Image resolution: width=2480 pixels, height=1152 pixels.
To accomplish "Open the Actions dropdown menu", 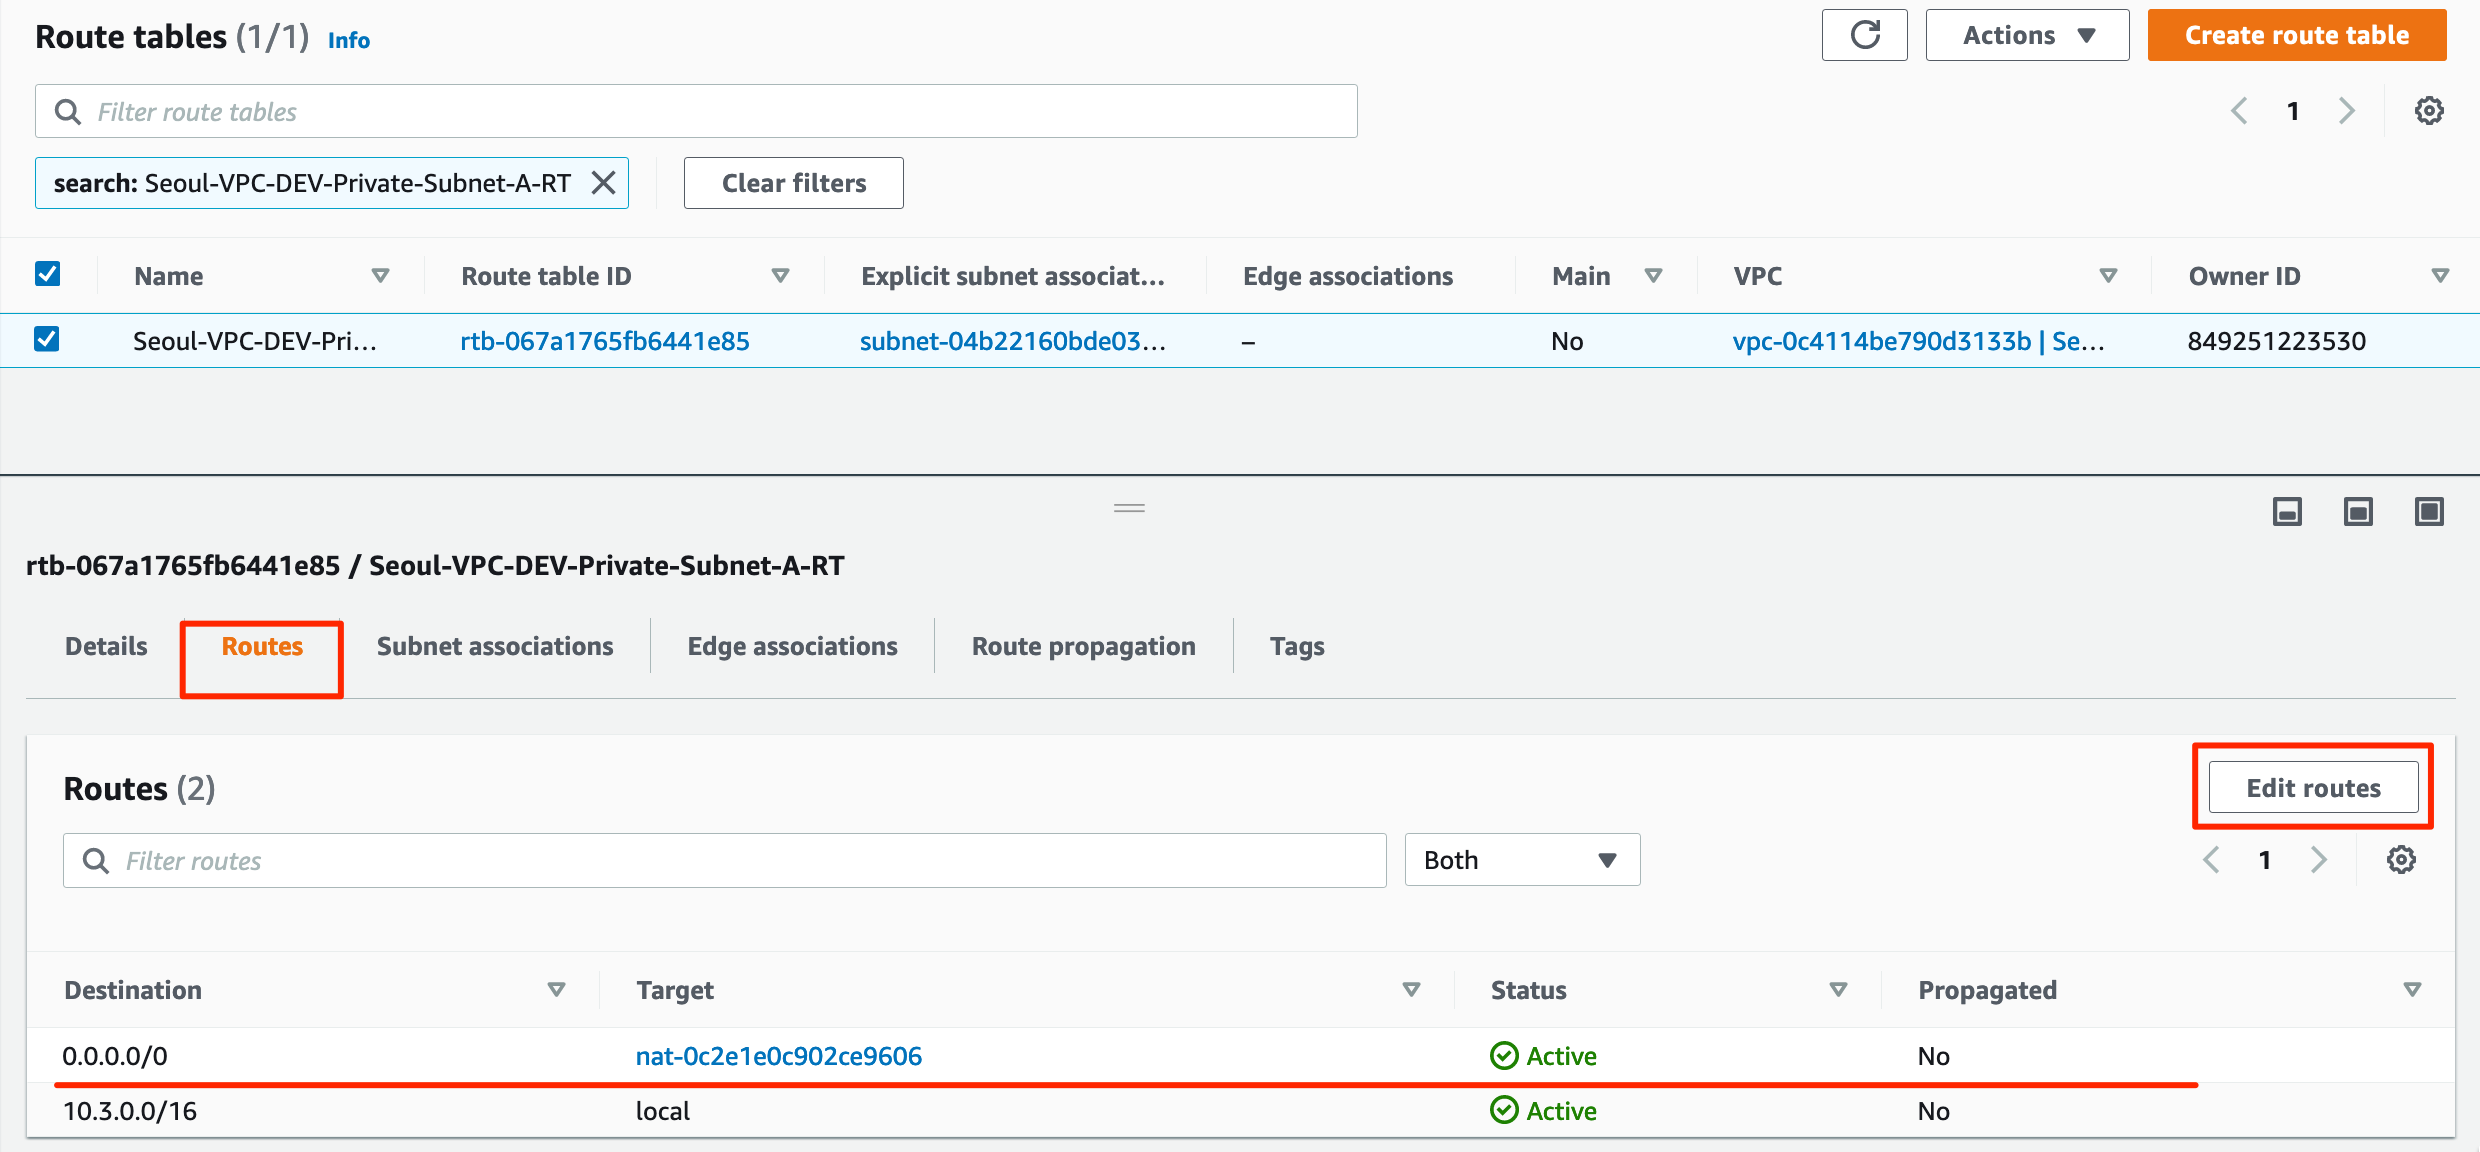I will [x=2027, y=36].
